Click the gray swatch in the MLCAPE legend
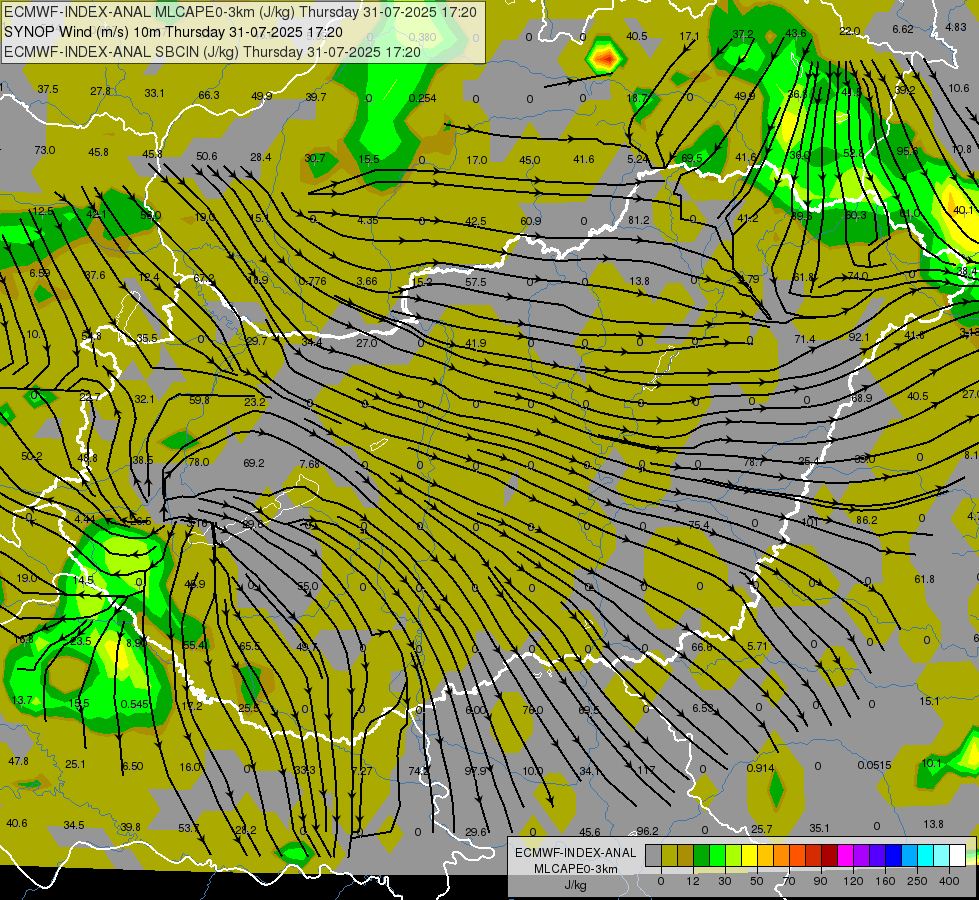Screen dimensions: 979x900 coord(653,855)
